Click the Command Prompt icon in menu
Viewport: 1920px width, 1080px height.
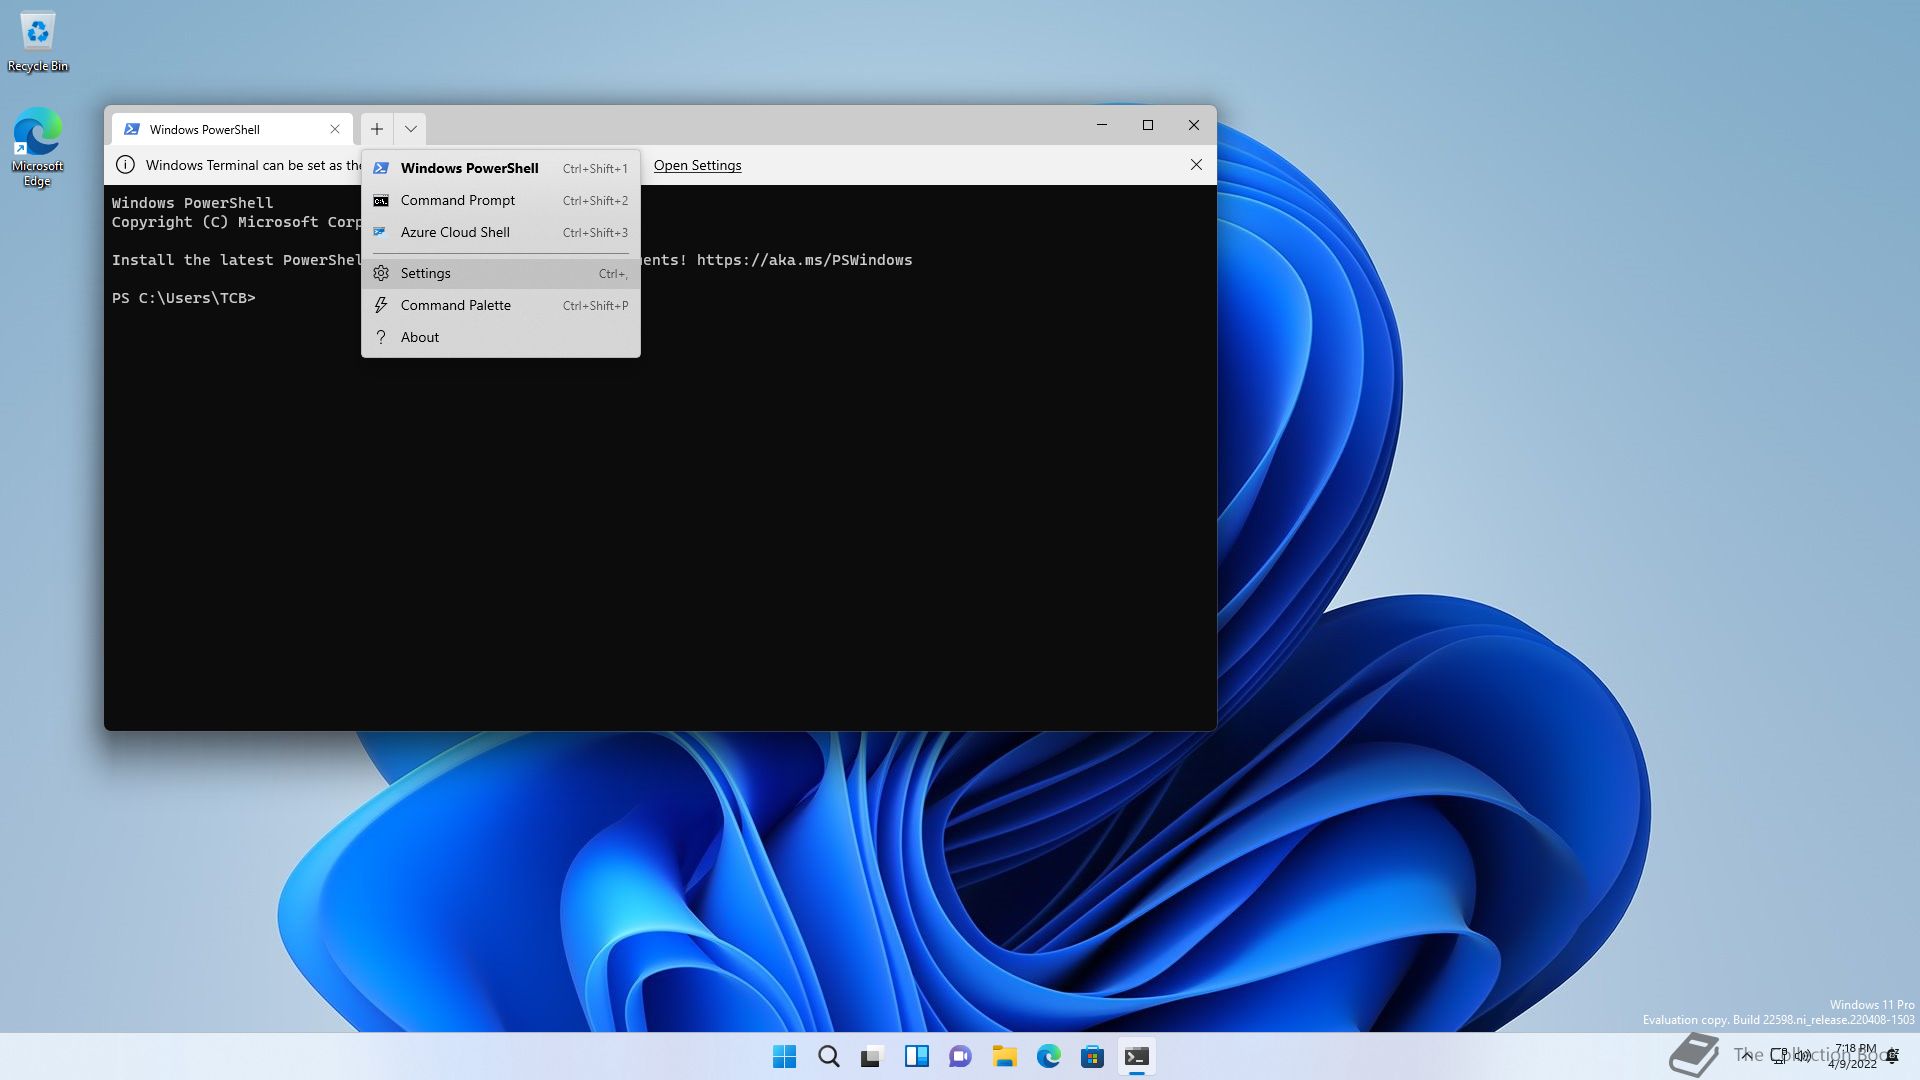[381, 201]
